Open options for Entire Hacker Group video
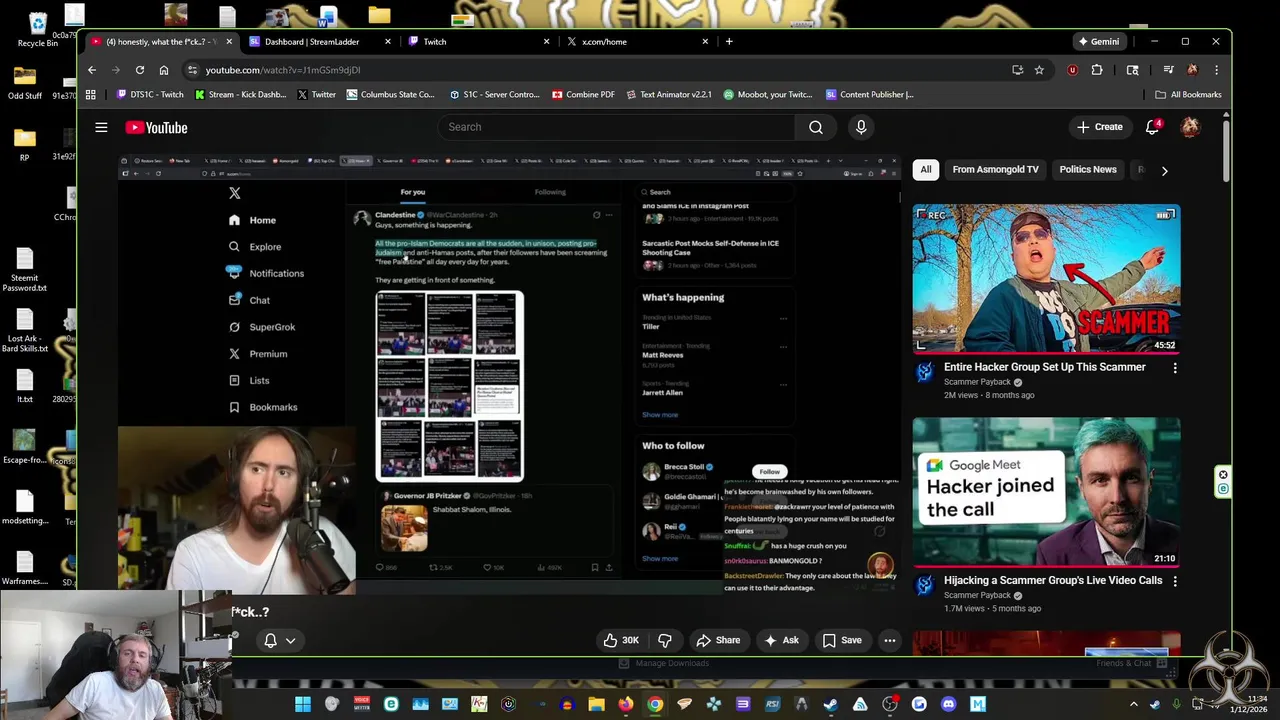The image size is (1280, 720). point(1175,368)
